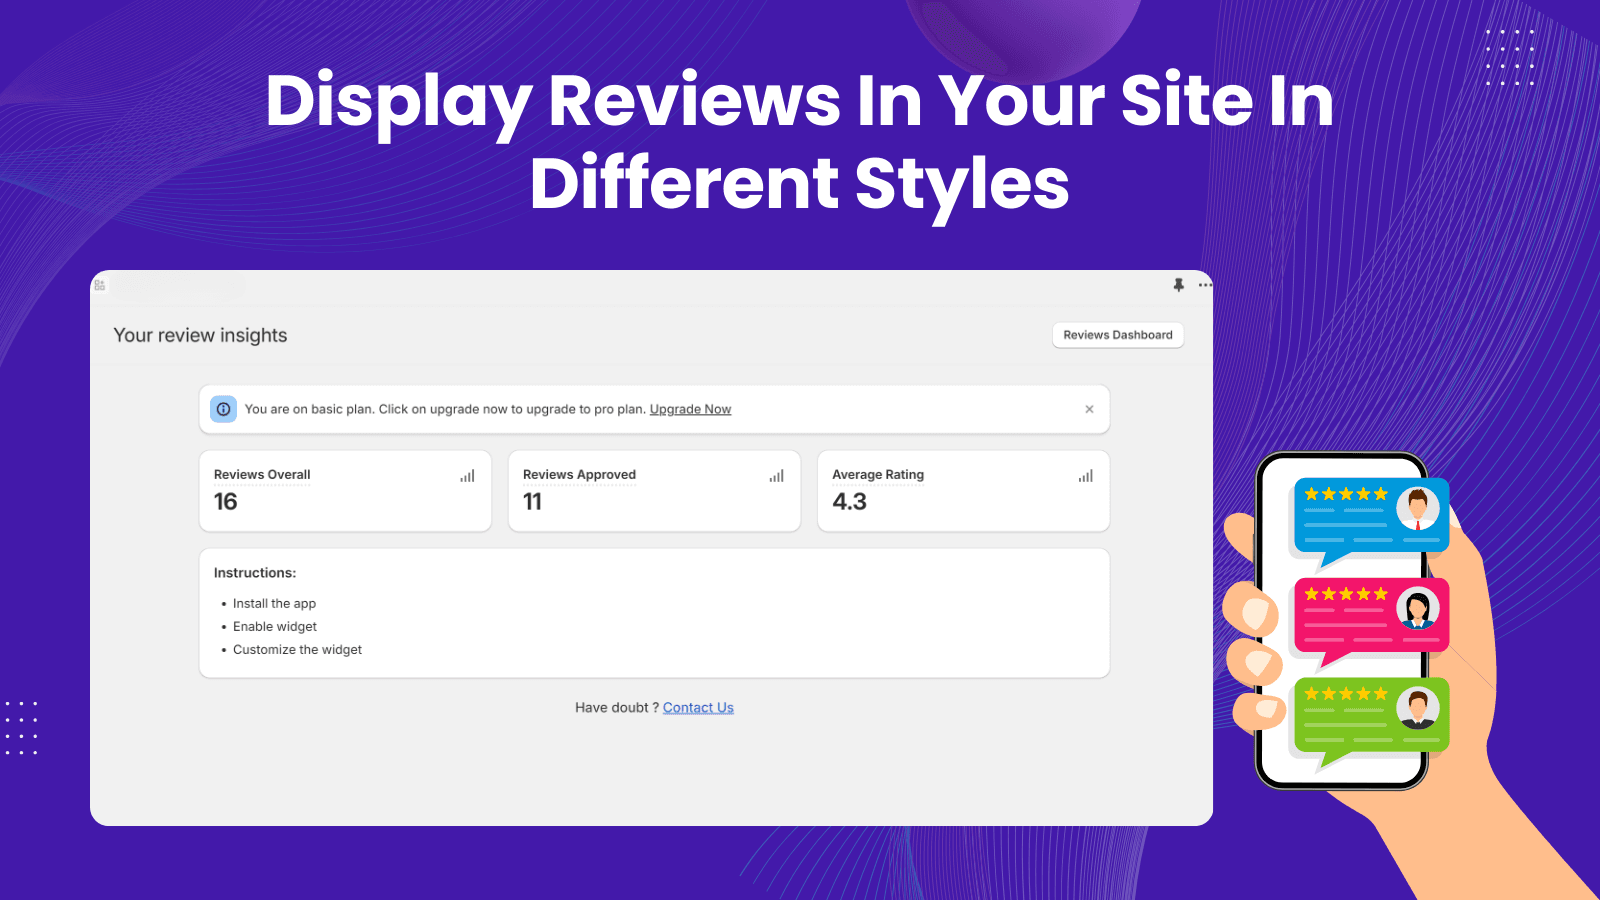Image resolution: width=1600 pixels, height=900 pixels.
Task: Dismiss the basic plan upgrade banner
Action: pyautogui.click(x=1089, y=409)
